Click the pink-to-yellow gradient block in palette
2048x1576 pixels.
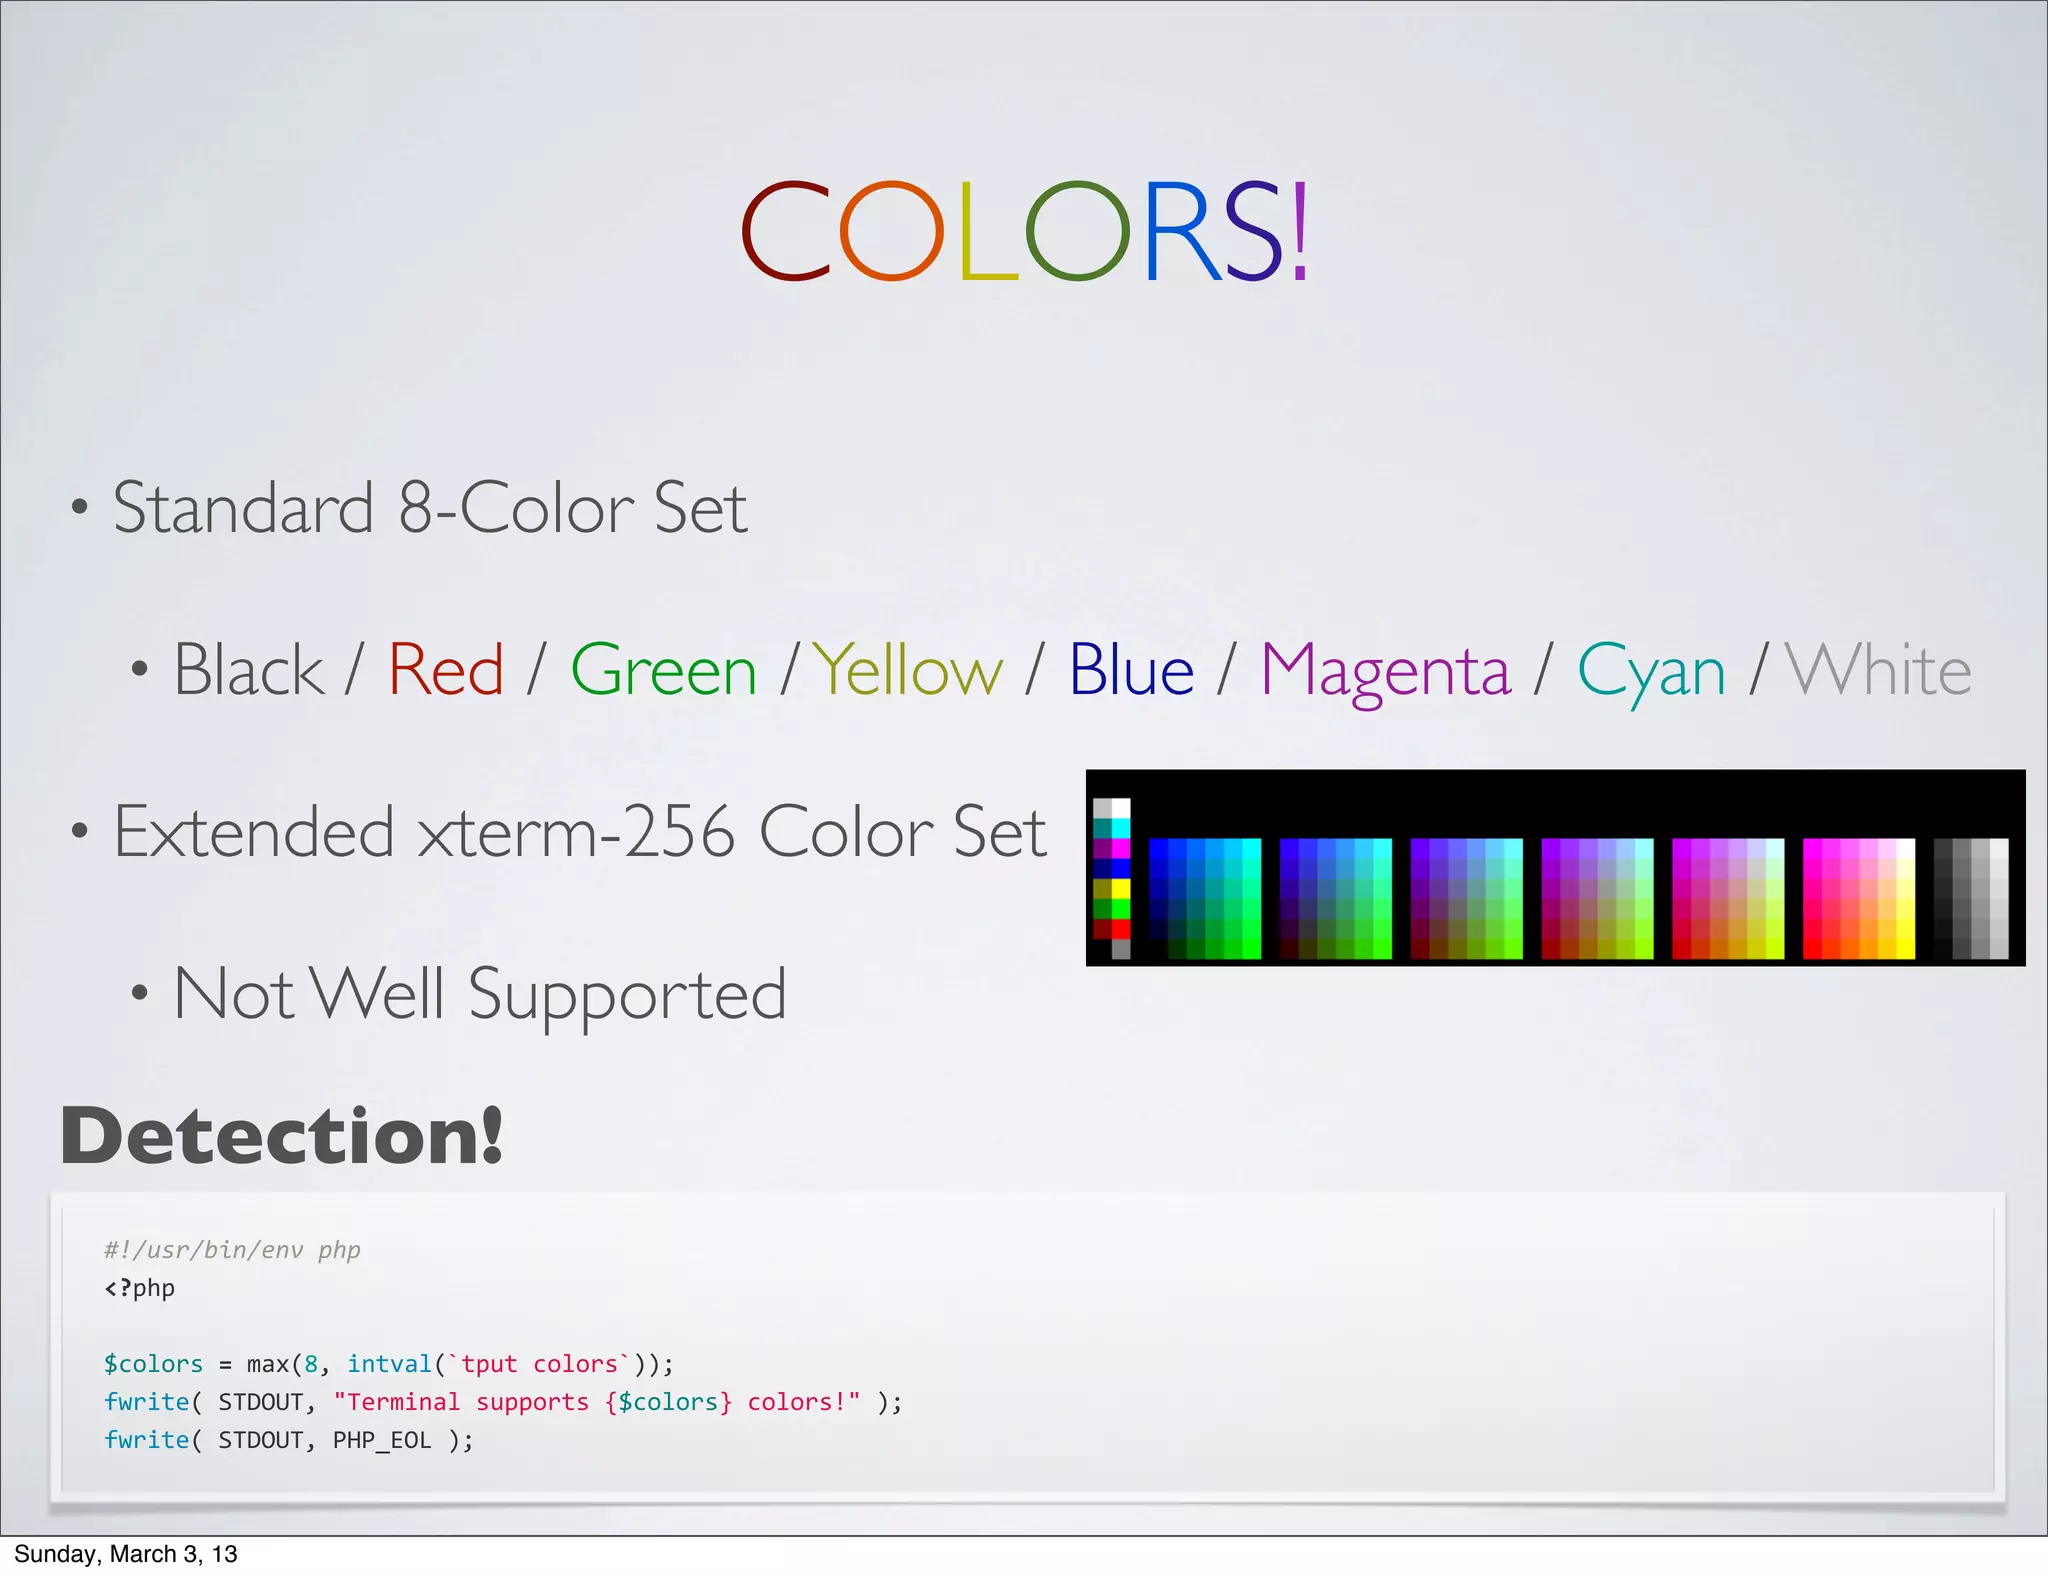1859,899
